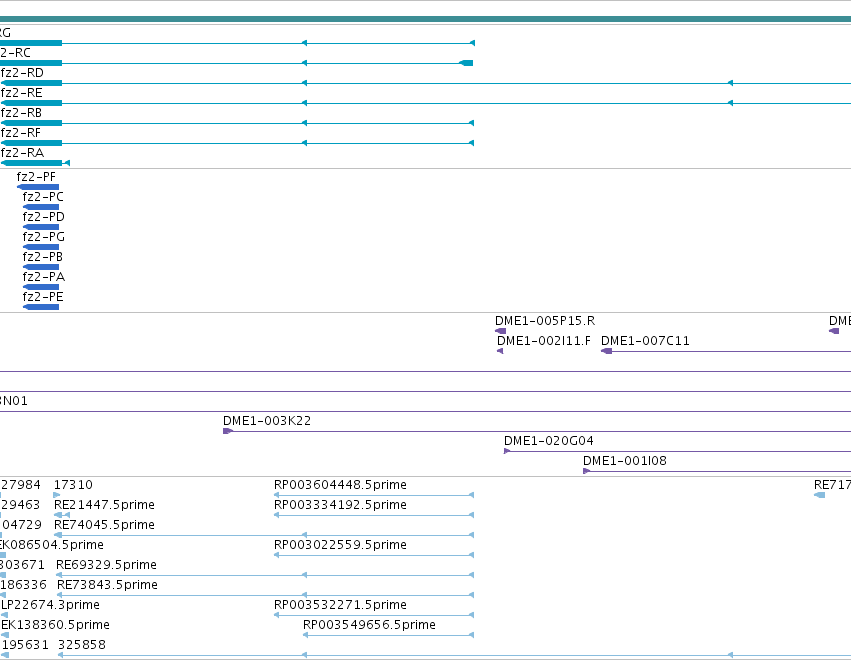
Task: Select the fz2-PF protein label
Action: 36,177
